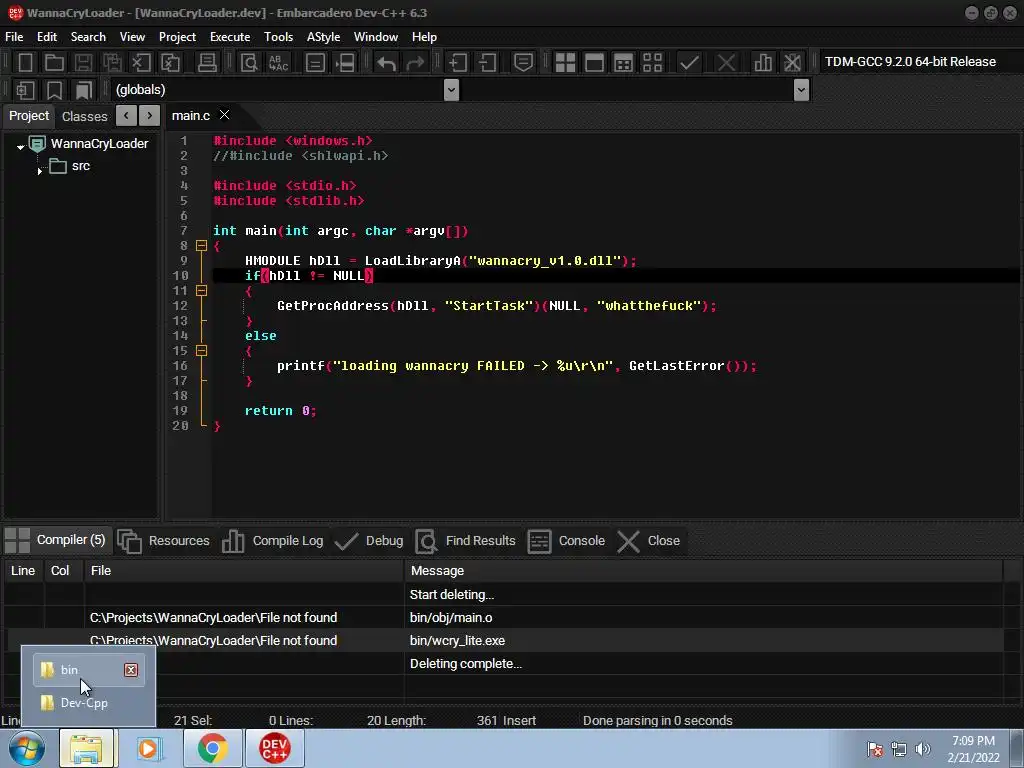This screenshot has width=1024, height=768.
Task: Click the Profile bar-chart toolbar icon
Action: tap(762, 62)
